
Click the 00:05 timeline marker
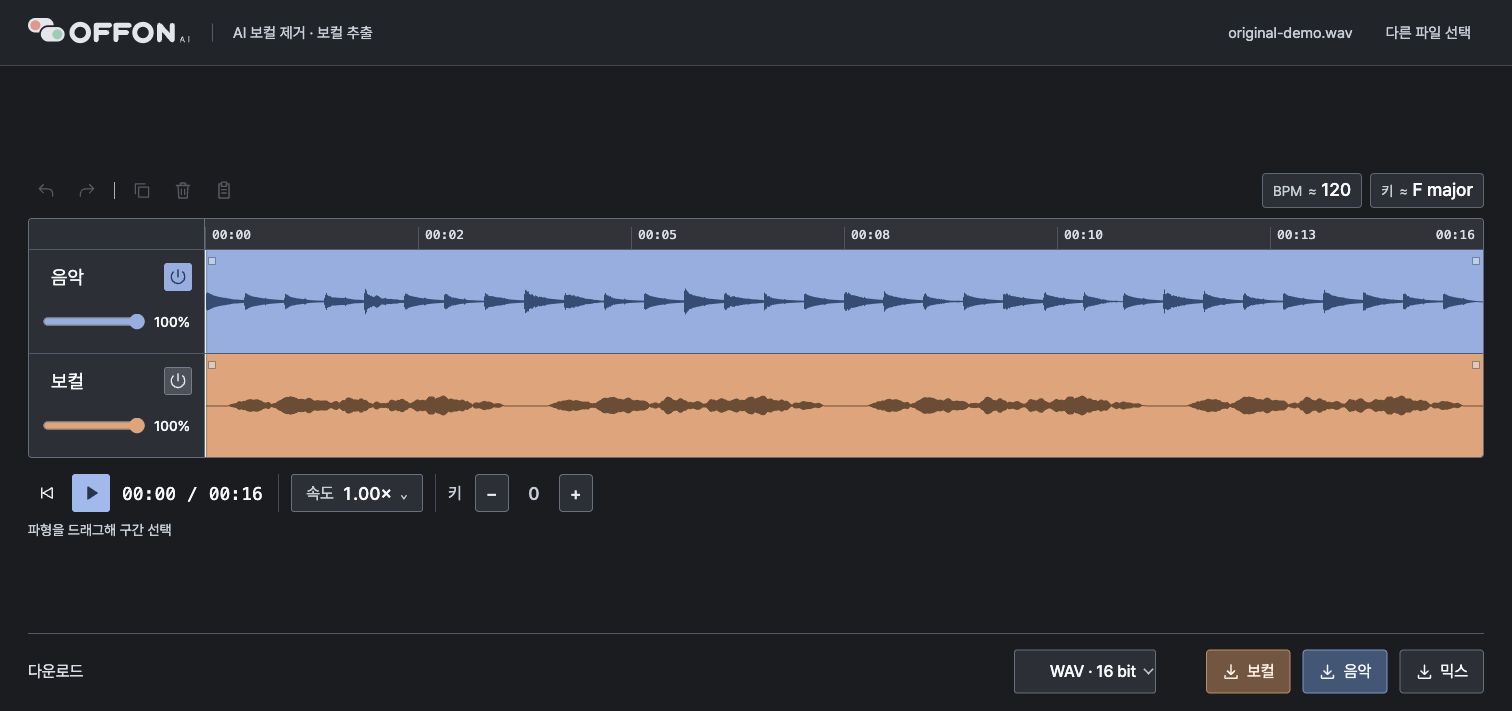click(x=657, y=235)
